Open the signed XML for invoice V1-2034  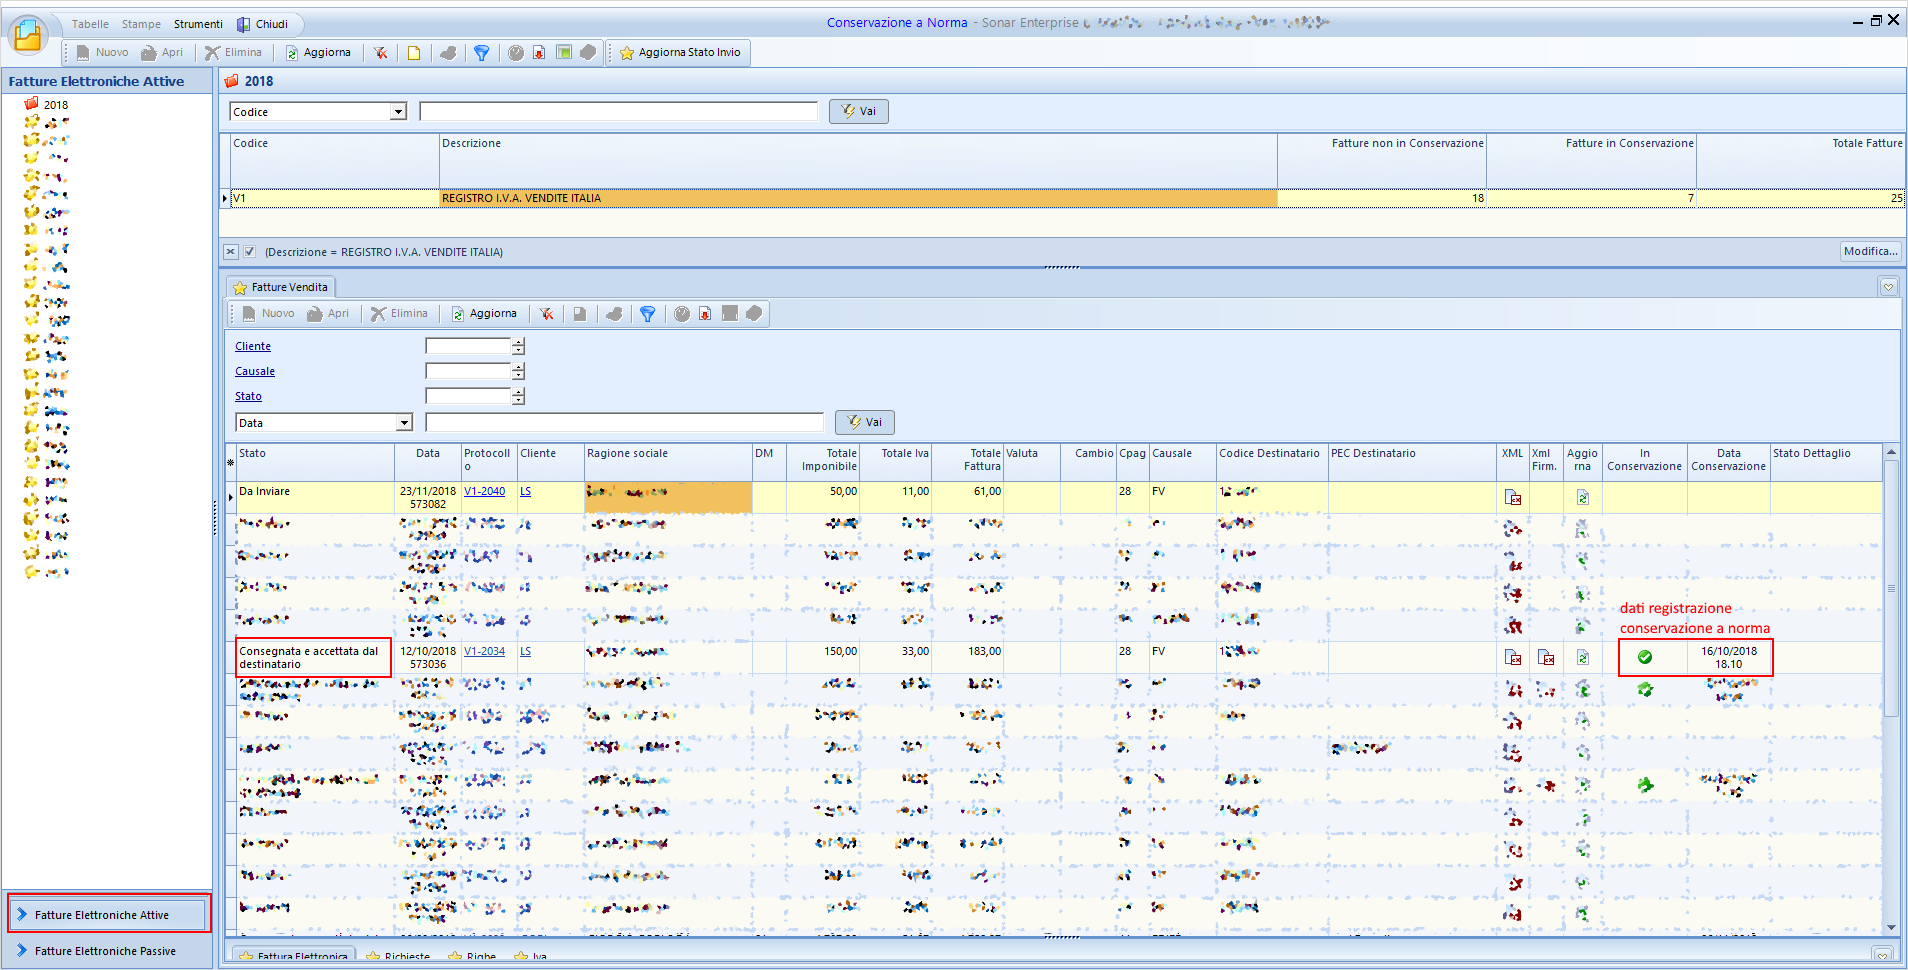(1546, 657)
